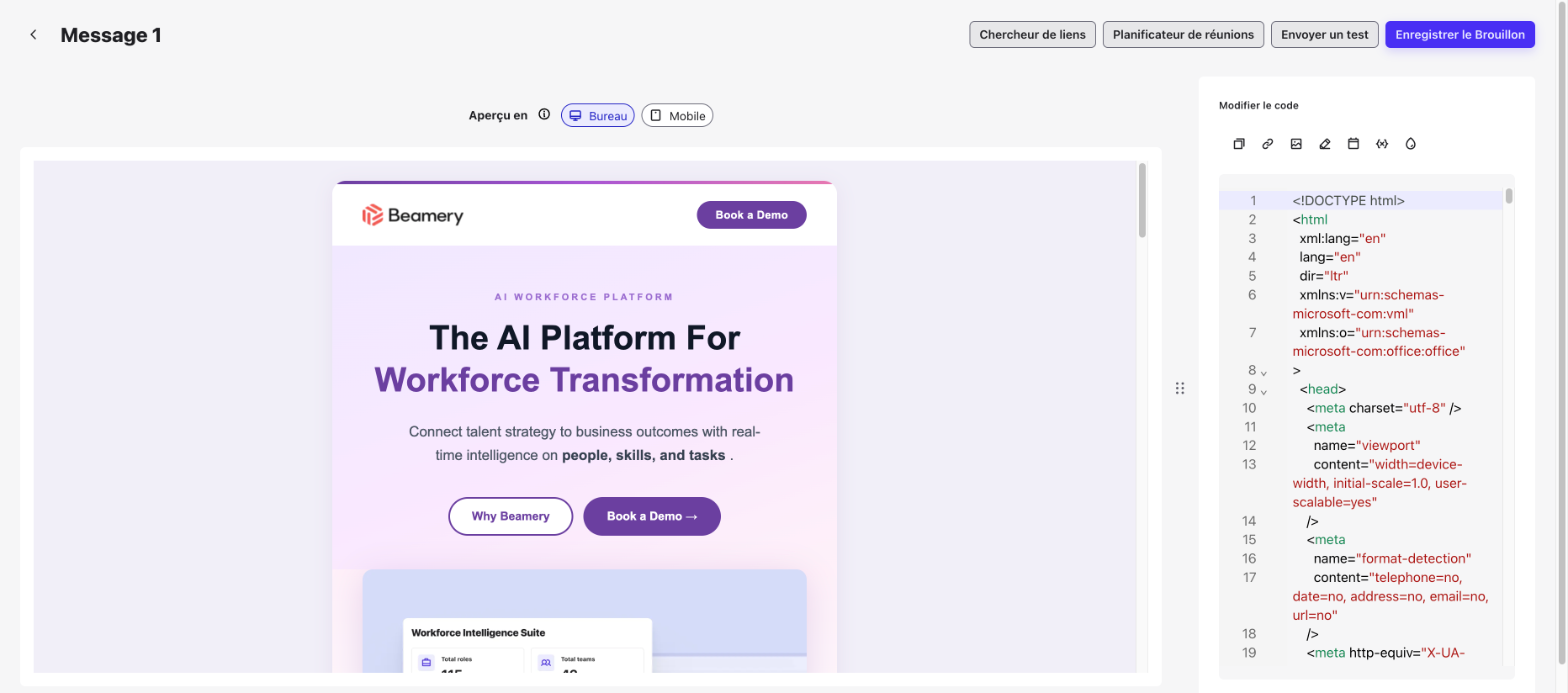Open Planificateur de réunions
Viewport: 1568px width, 693px height.
point(1183,35)
